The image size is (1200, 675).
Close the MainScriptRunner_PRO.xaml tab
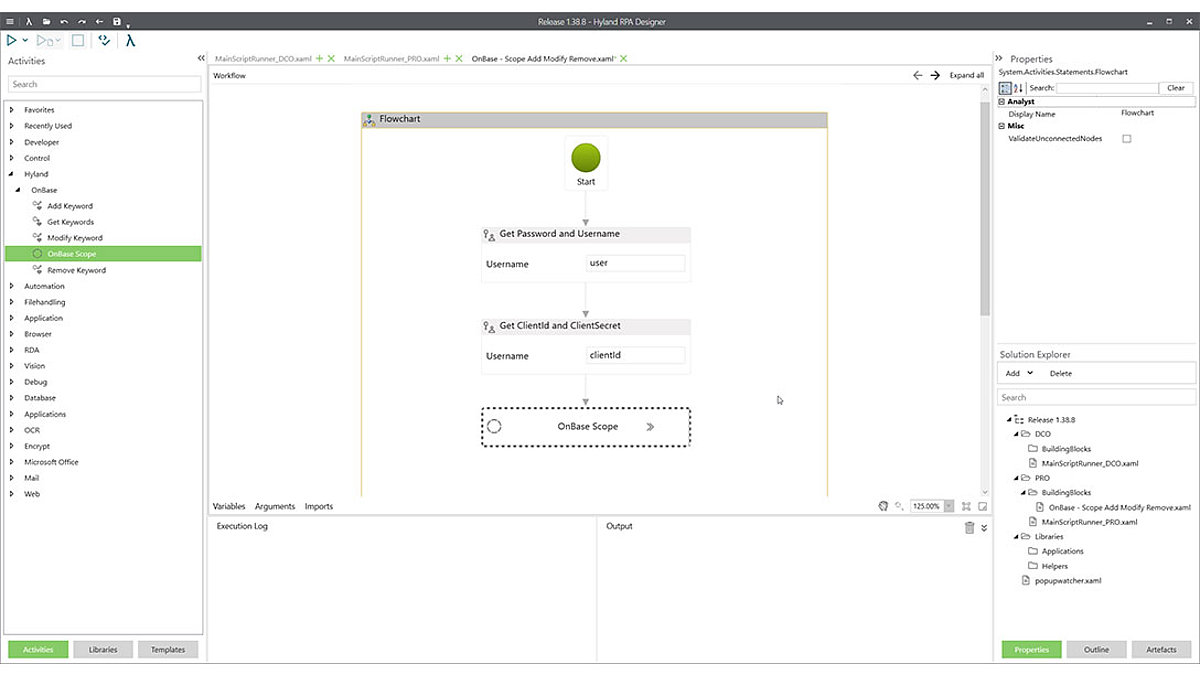pyautogui.click(x=459, y=59)
